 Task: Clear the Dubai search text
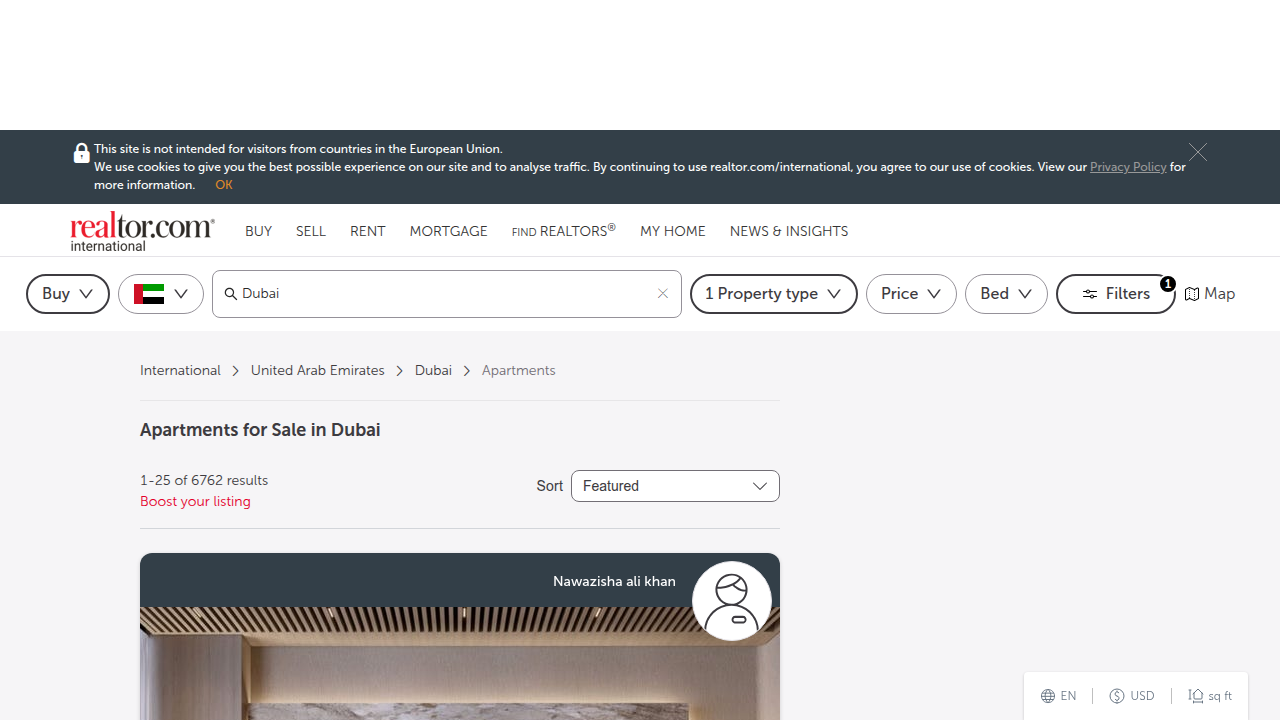tap(662, 294)
